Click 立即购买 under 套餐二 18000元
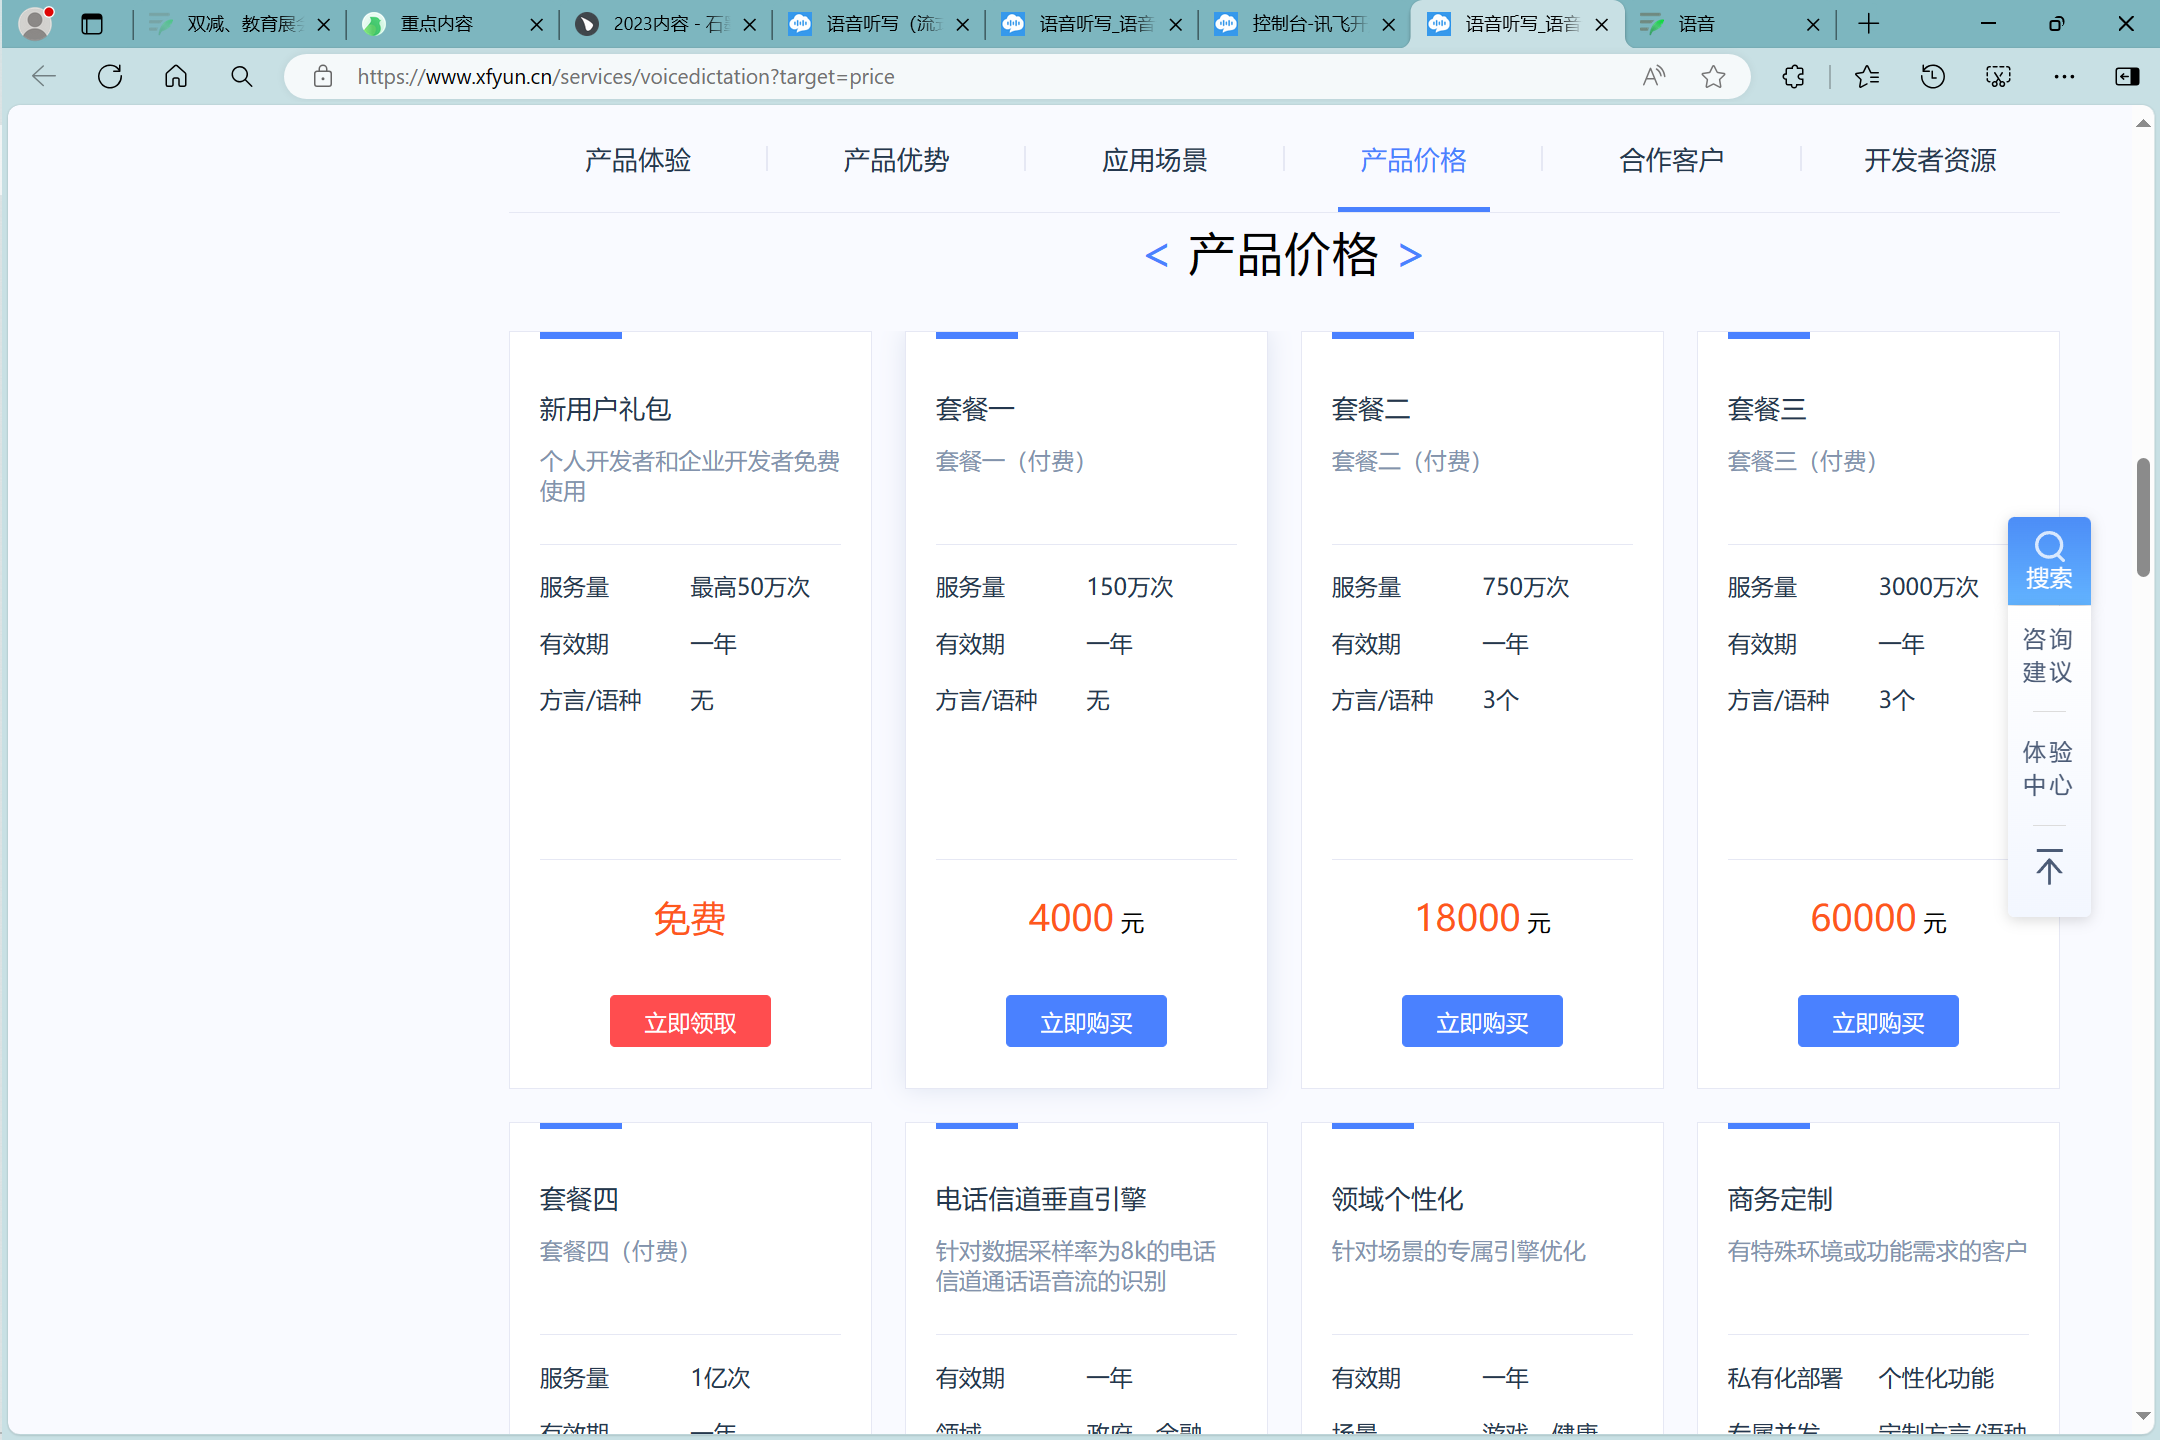 pos(1481,1021)
